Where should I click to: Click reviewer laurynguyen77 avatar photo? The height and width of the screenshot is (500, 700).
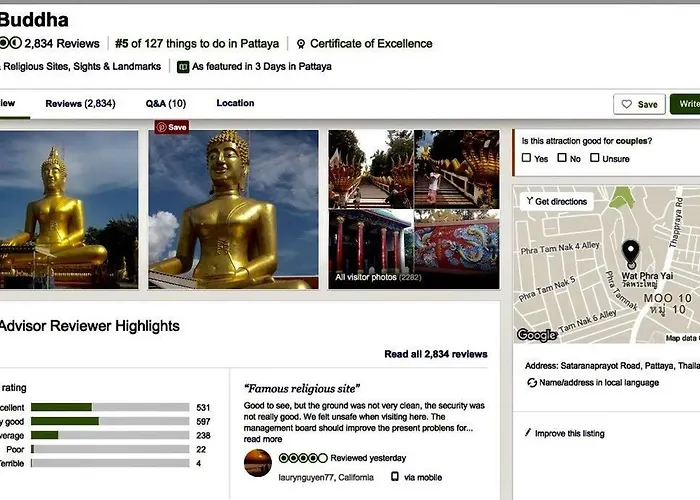pyautogui.click(x=258, y=463)
